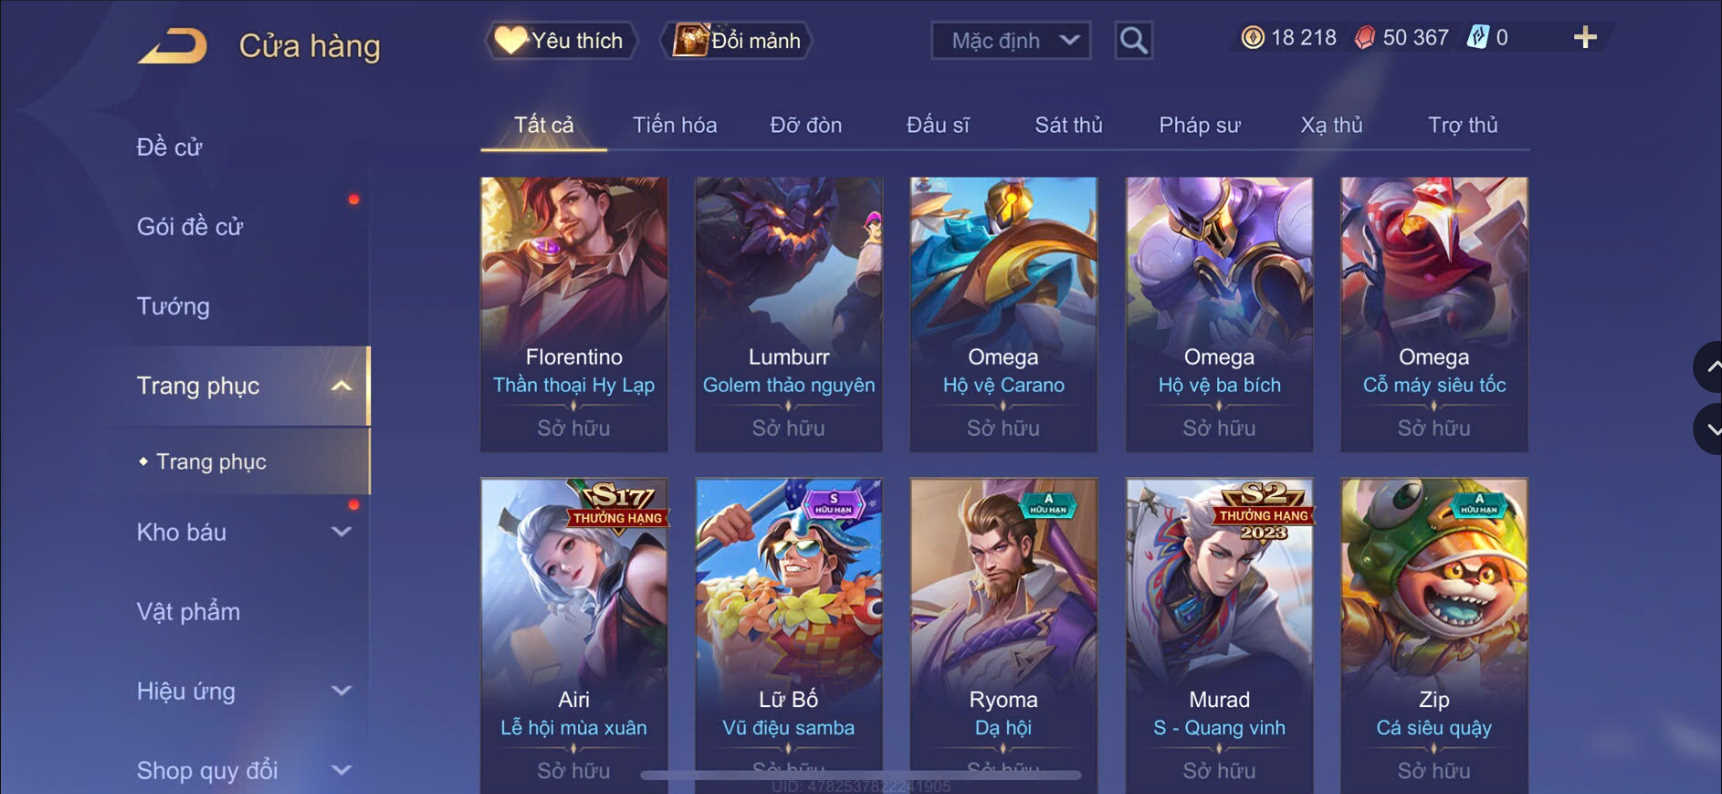Open Gói đề cử in sidebar
1722x794 pixels.
[190, 227]
